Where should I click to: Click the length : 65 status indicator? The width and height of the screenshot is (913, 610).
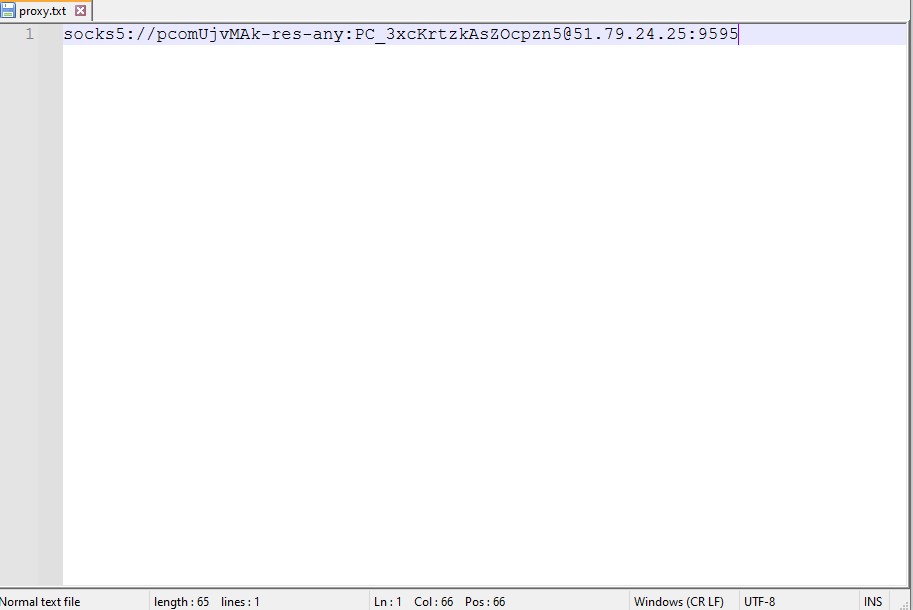(x=182, y=602)
